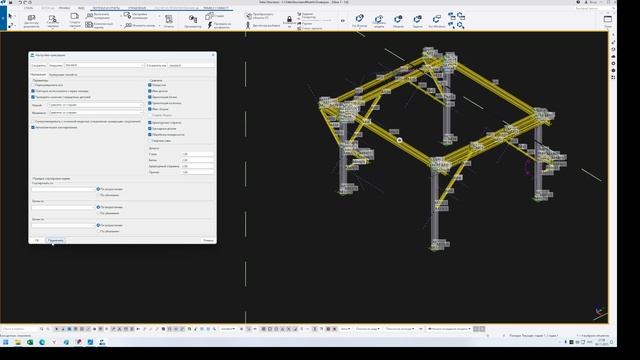Launch the Organizer ribbon icon
Viewport: 640px width, 360px height.
click(x=193, y=19)
